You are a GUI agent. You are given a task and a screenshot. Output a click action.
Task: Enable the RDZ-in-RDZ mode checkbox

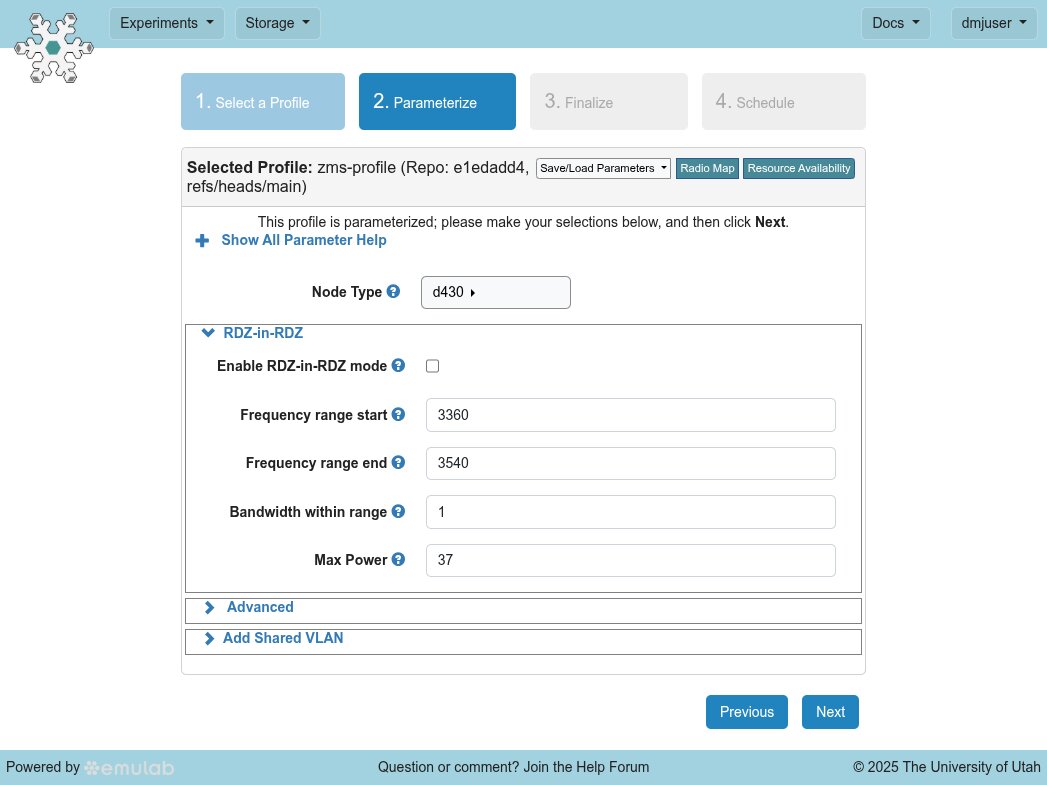click(433, 366)
